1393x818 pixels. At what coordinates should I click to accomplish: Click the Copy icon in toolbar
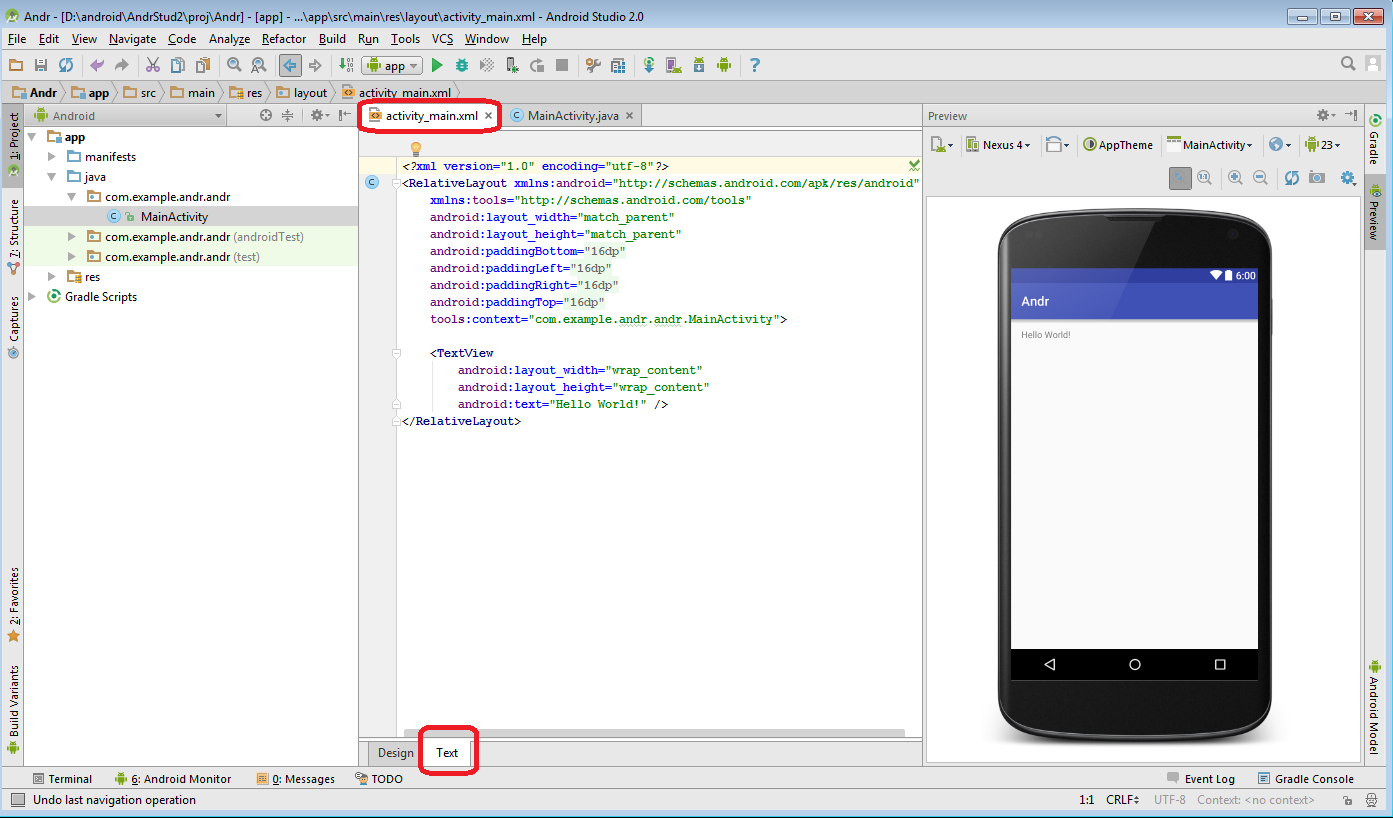point(178,65)
